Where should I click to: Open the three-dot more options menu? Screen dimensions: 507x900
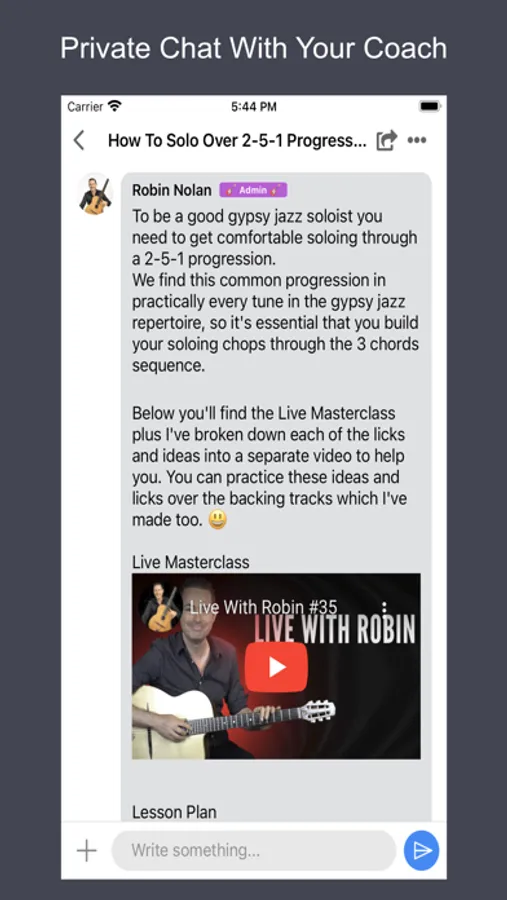coord(417,140)
